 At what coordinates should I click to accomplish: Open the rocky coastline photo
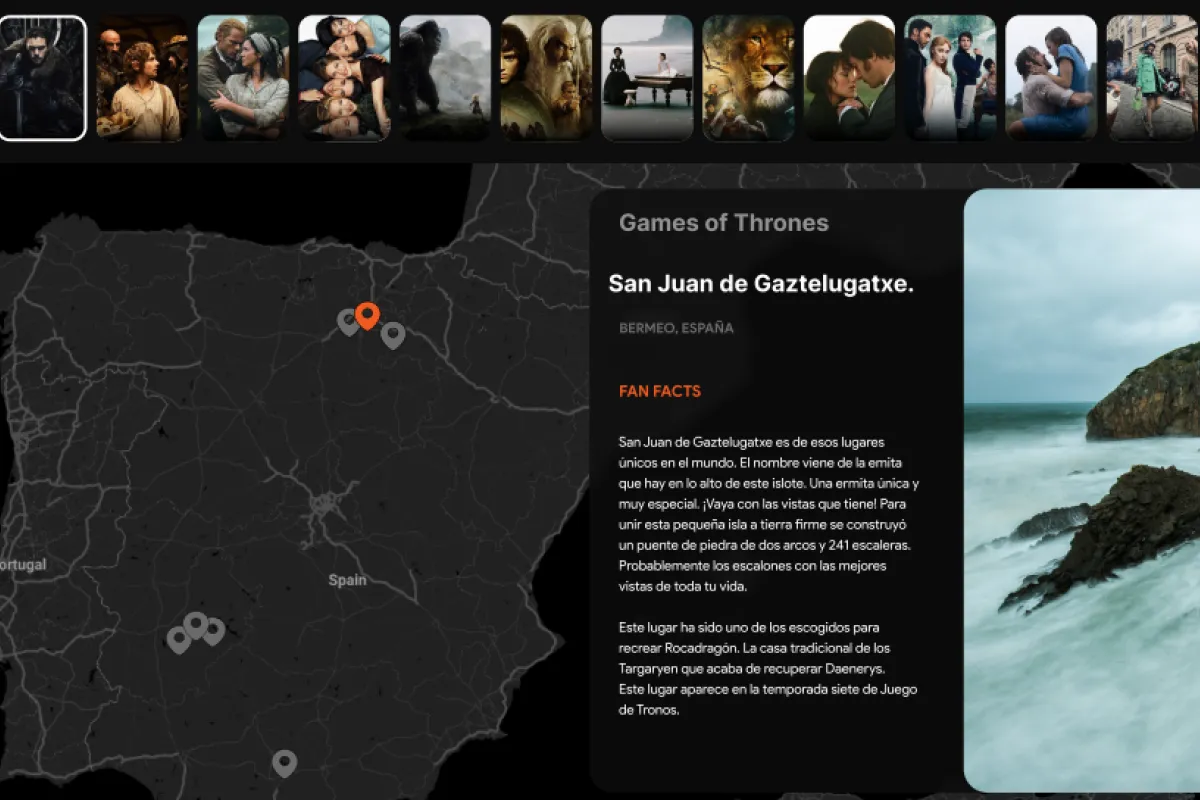[1081, 490]
